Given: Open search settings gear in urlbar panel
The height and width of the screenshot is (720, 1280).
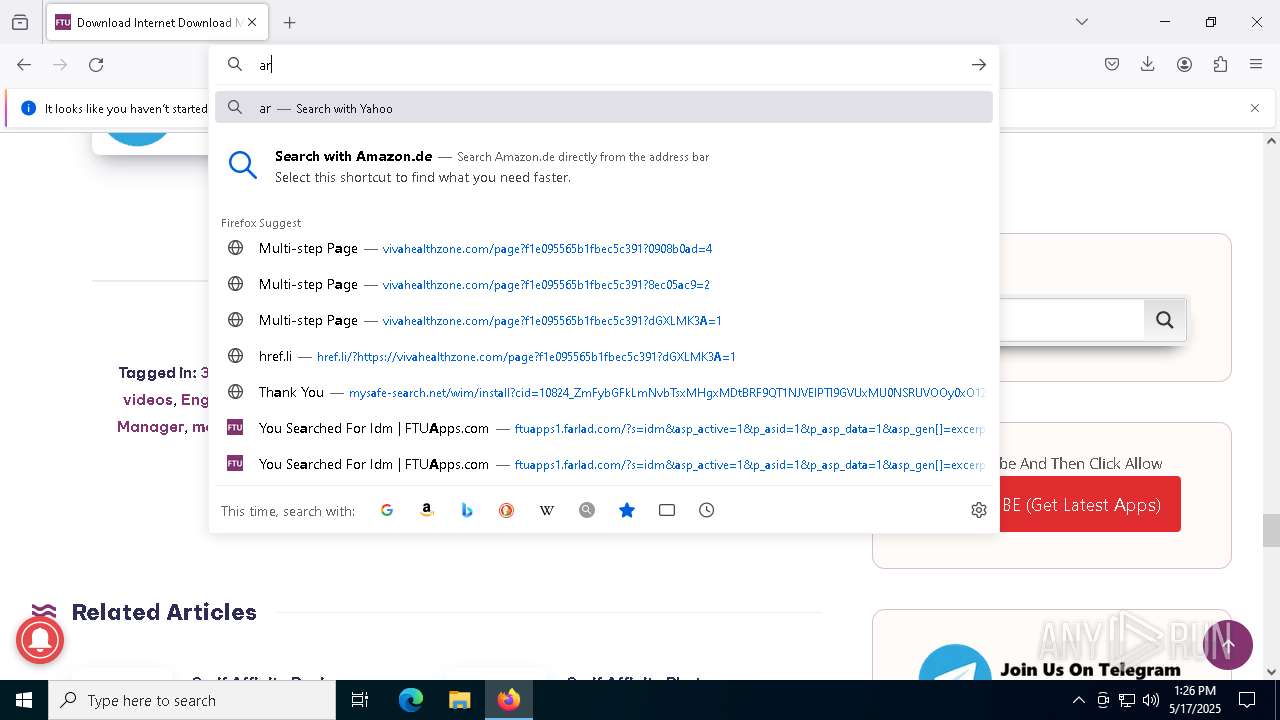Looking at the screenshot, I should [x=979, y=510].
